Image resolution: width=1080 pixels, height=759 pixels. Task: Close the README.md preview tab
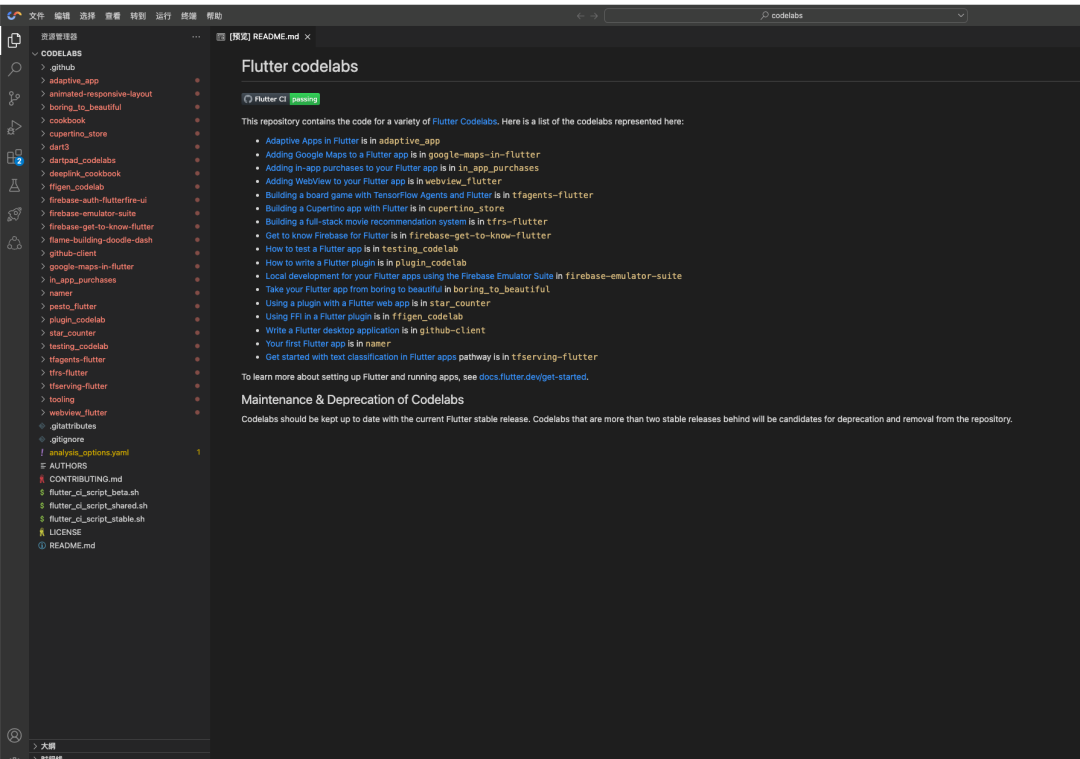pyautogui.click(x=307, y=37)
